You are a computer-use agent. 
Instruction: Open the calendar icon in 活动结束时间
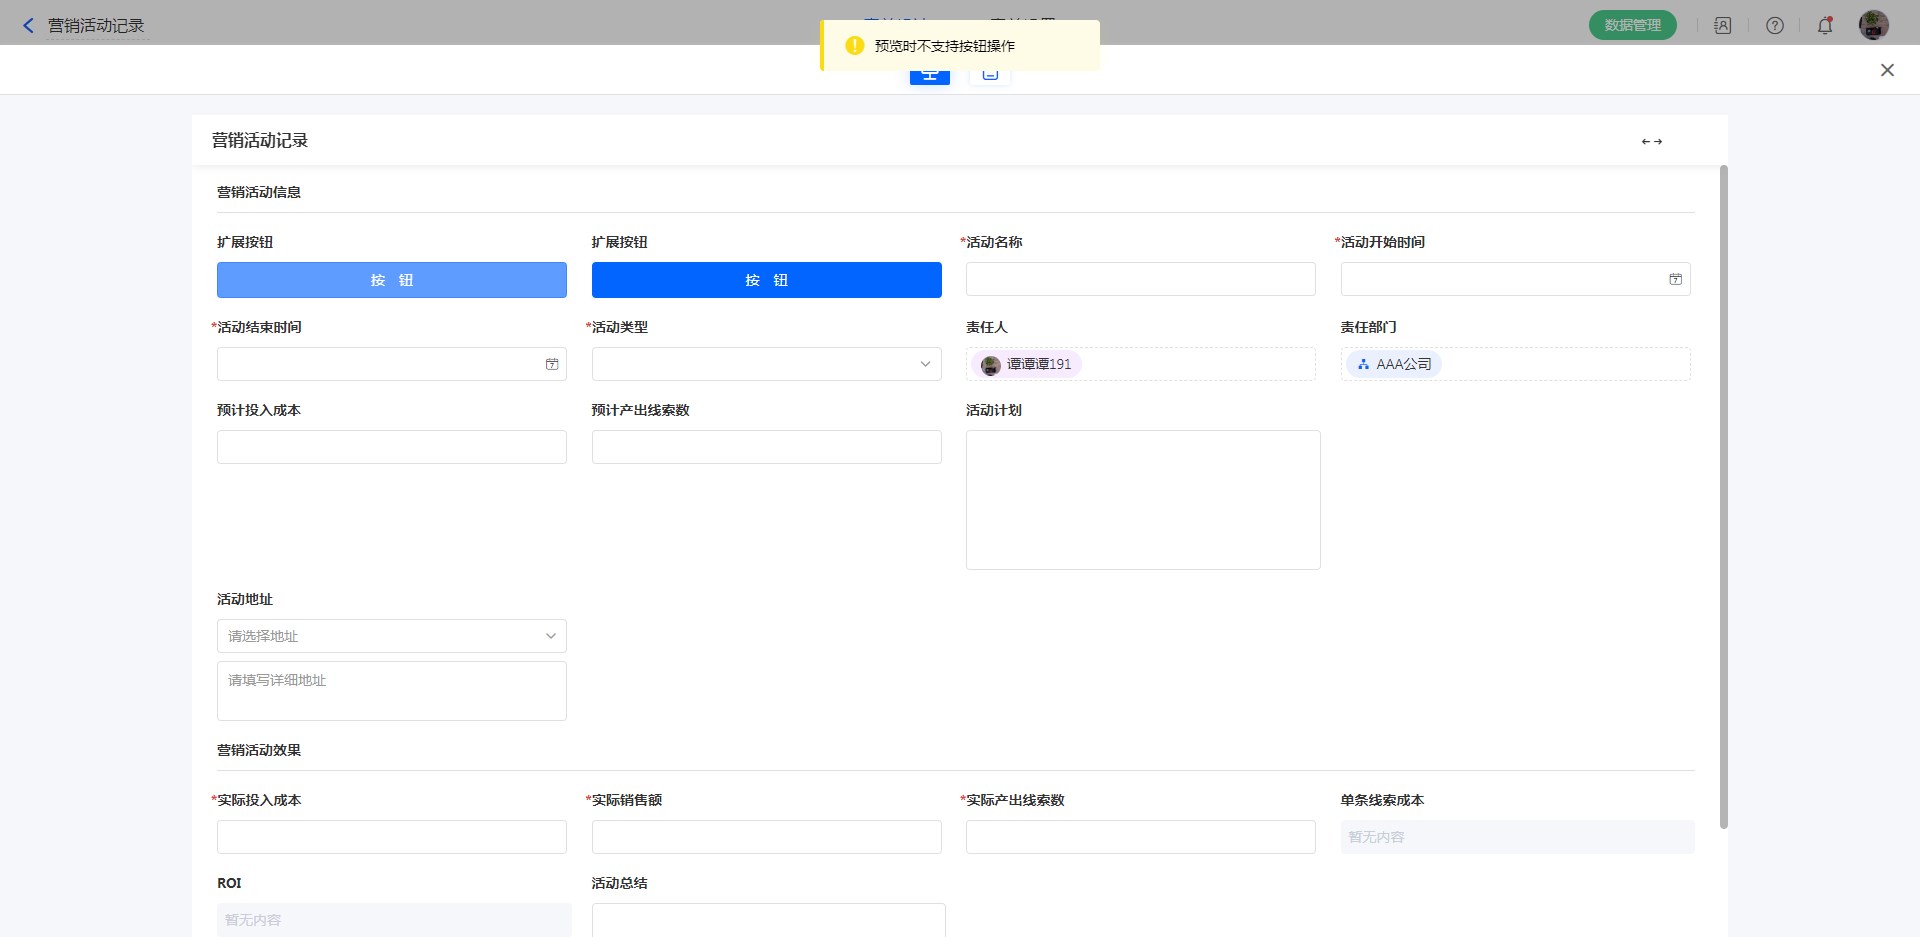[551, 365]
